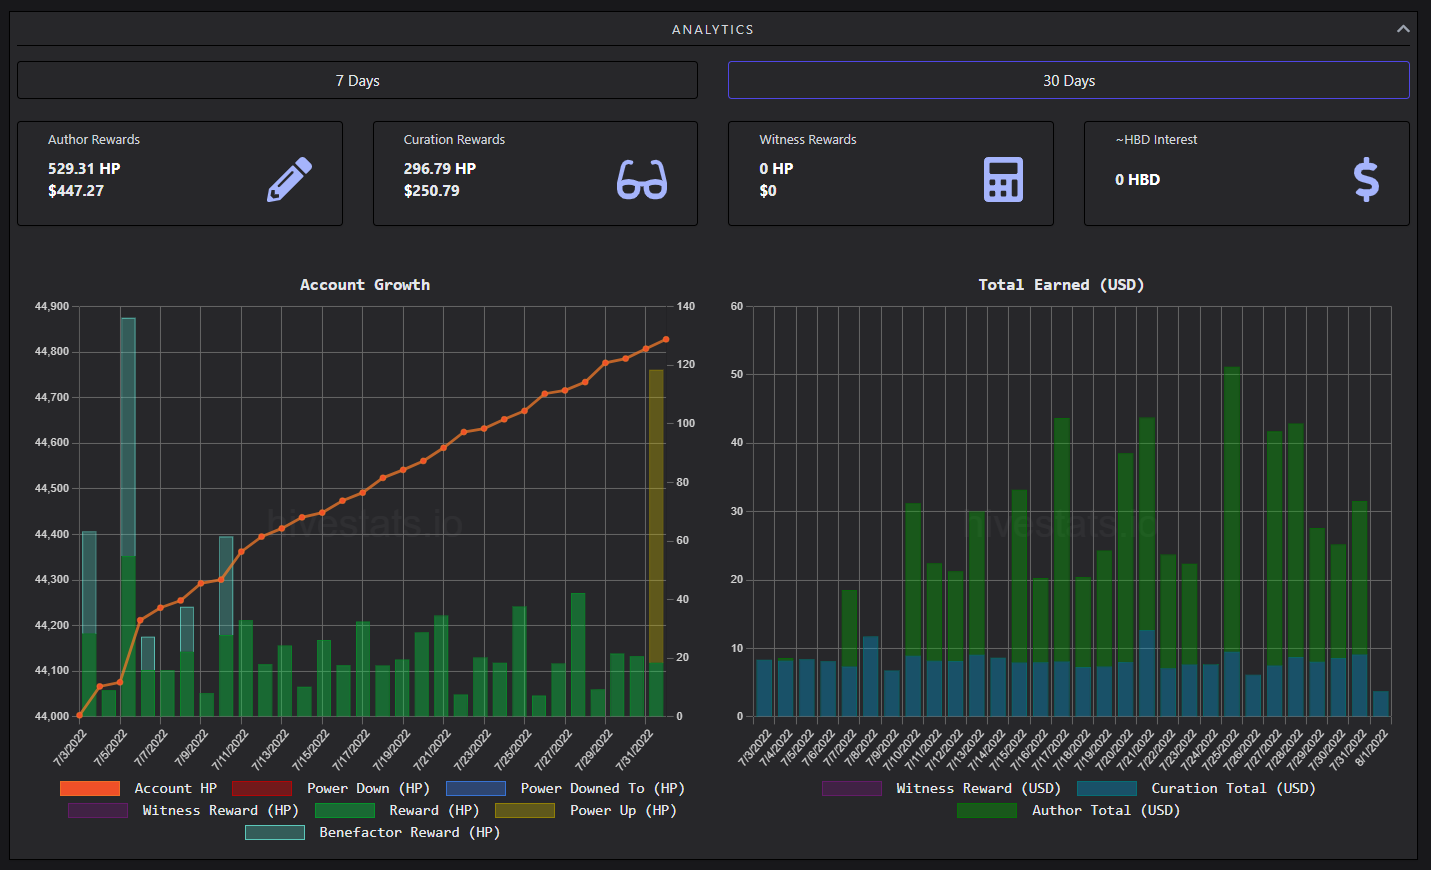Toggle Benefactor Reward (HP) legend item
This screenshot has height=870, width=1431.
click(x=372, y=832)
